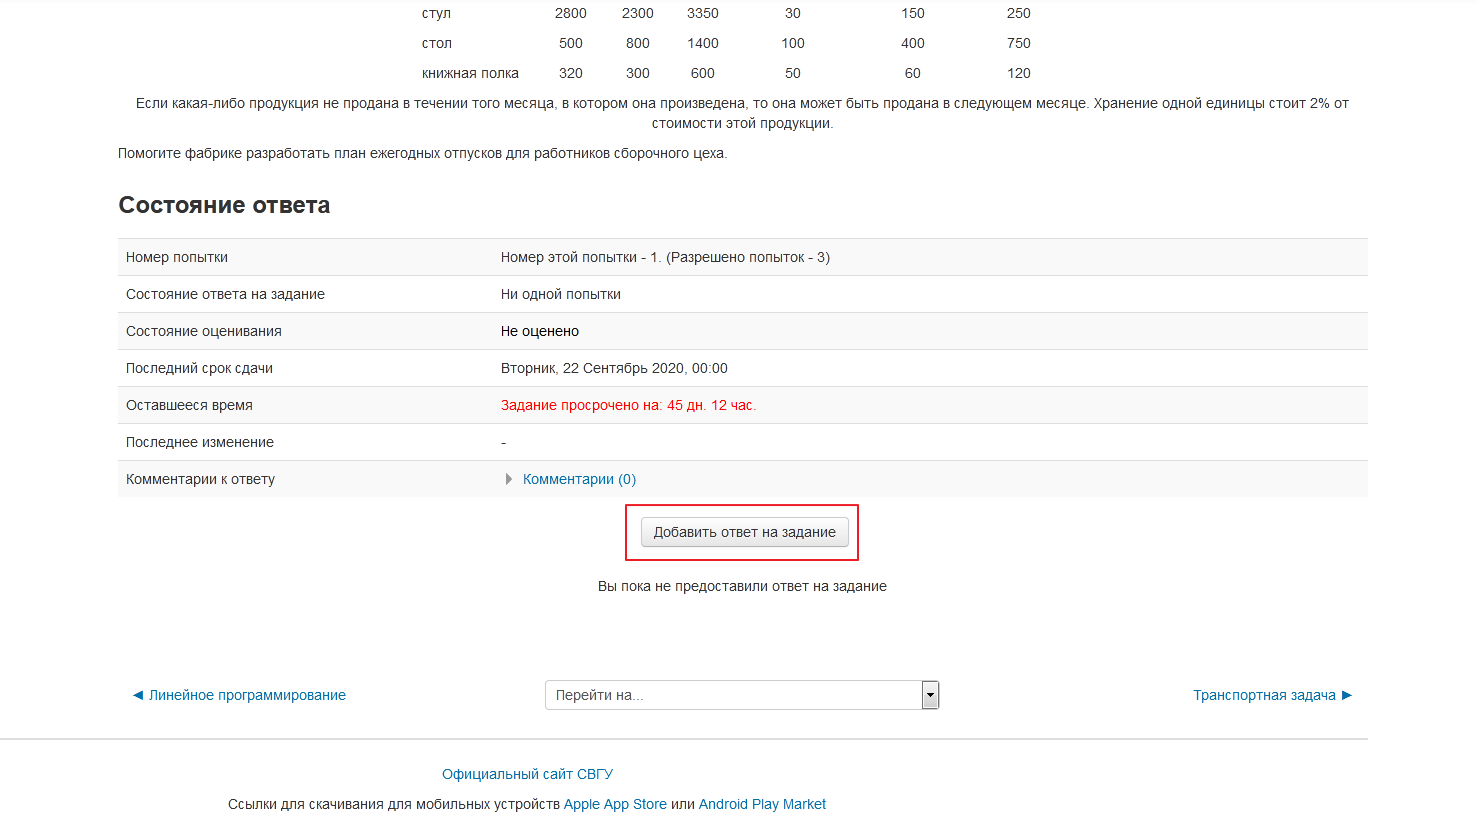The width and height of the screenshot is (1479, 824).
Task: Click the Вы пока не предоставили ответ notice
Action: coord(742,586)
